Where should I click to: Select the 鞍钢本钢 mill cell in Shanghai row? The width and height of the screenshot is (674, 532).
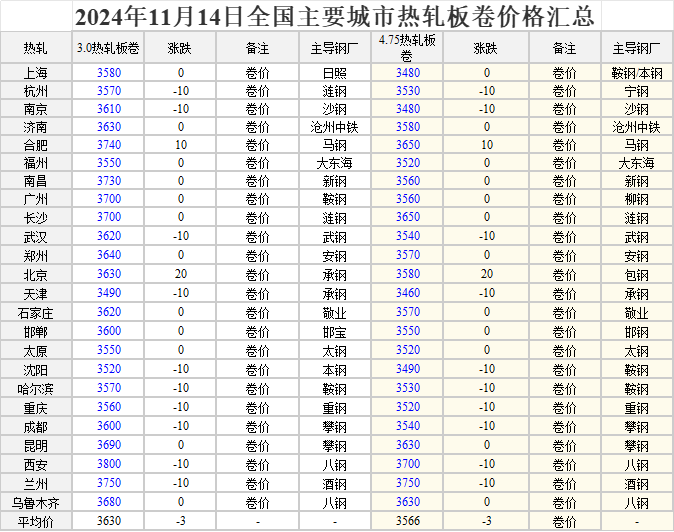point(636,73)
